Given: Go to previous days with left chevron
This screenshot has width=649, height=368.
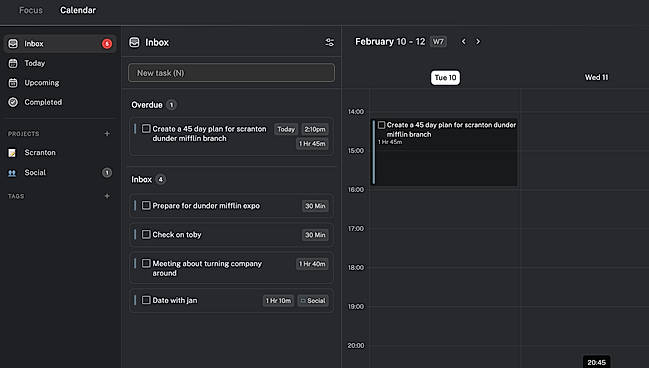Looking at the screenshot, I should coord(464,41).
